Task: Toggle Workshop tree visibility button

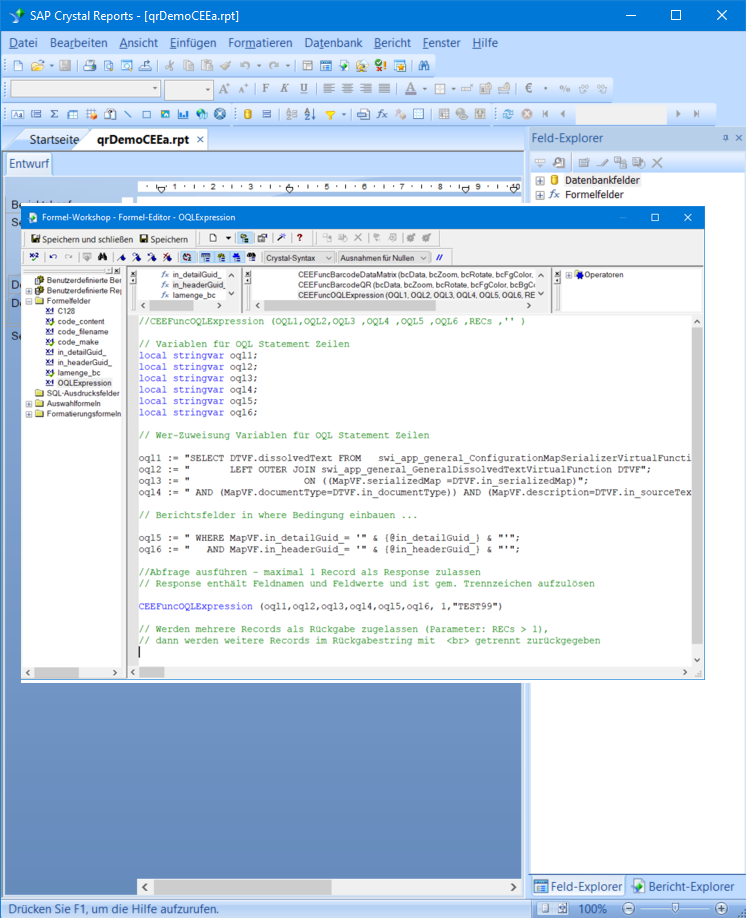Action: click(244, 238)
